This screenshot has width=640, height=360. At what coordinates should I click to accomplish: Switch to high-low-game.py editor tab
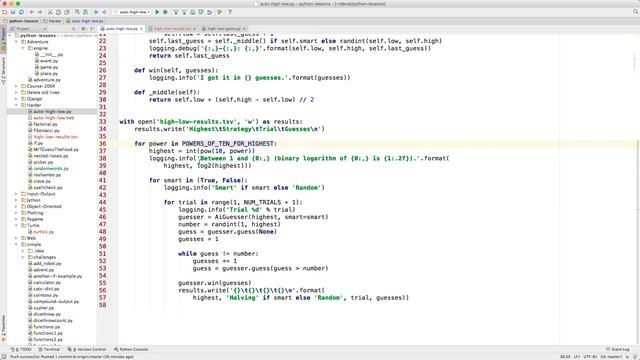click(224, 29)
